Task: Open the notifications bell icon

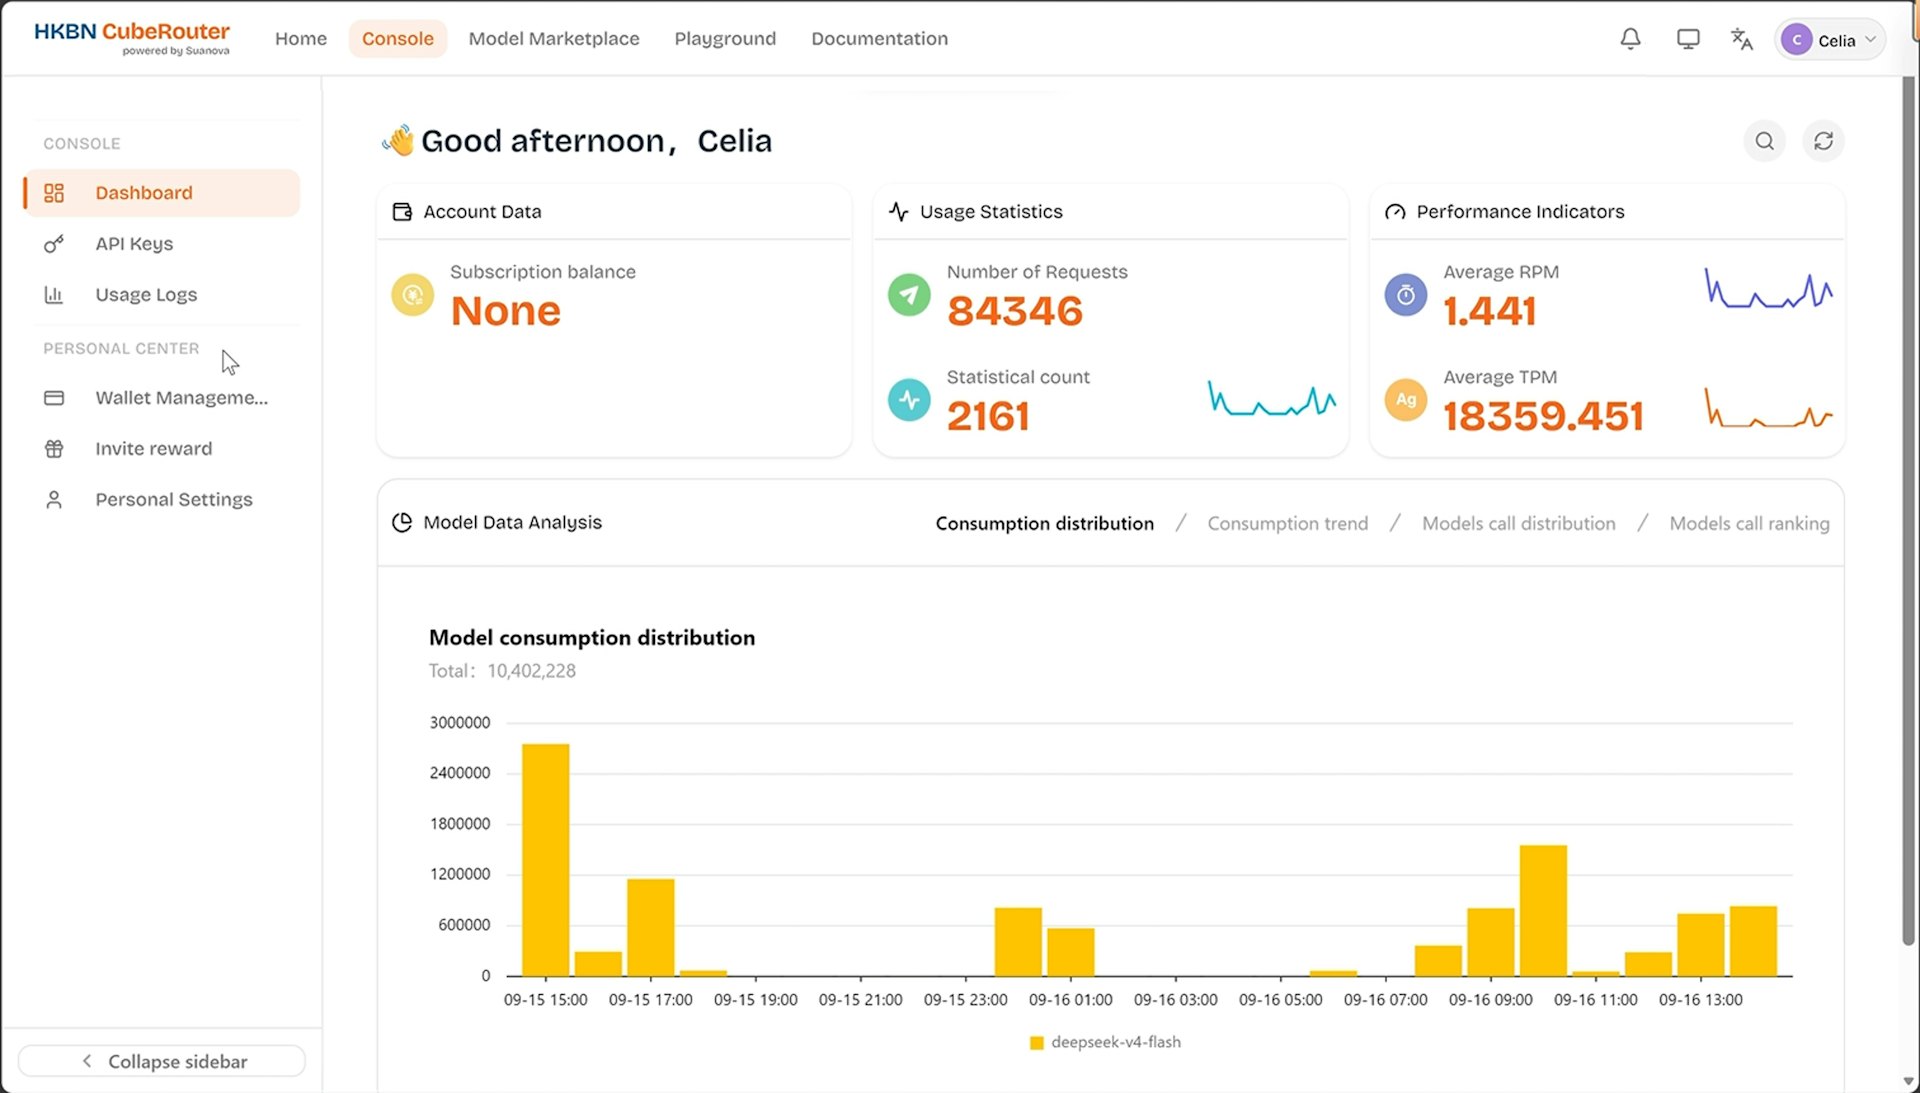Action: (1630, 39)
